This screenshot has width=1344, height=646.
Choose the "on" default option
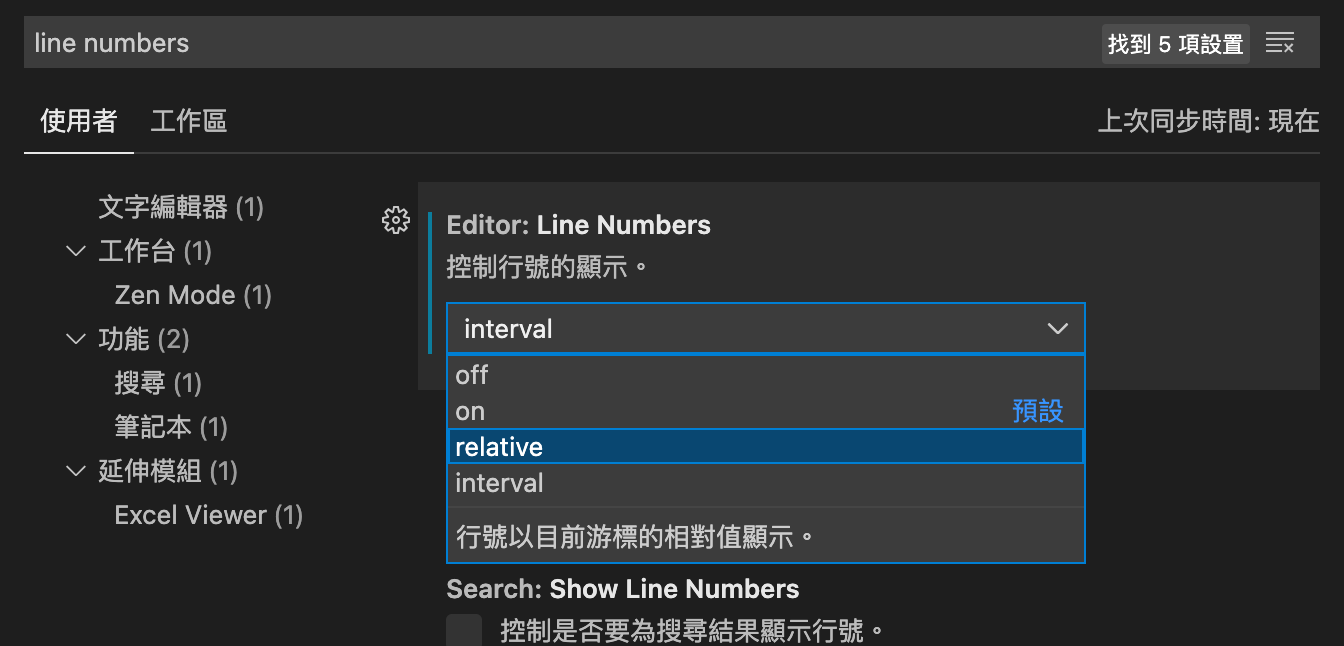click(x=471, y=411)
